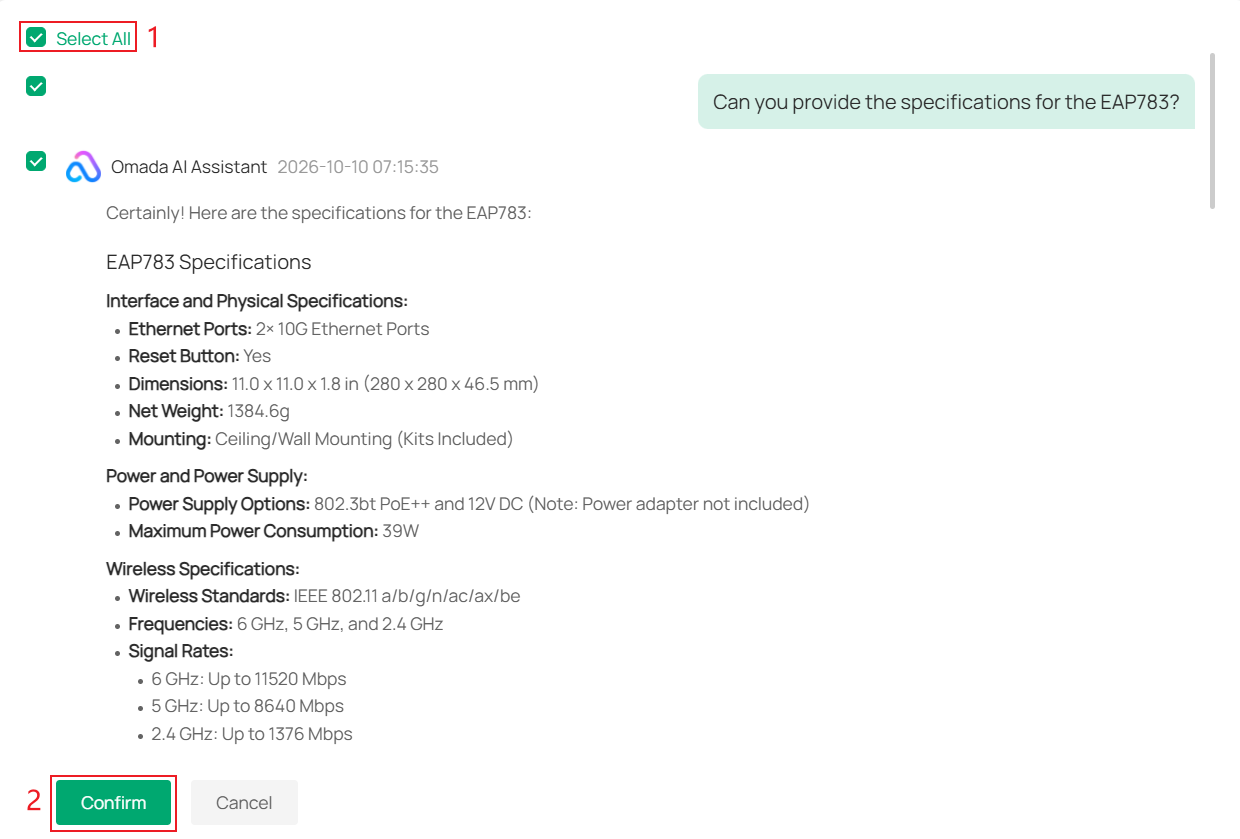1240x839 pixels.
Task: Click '6 GHz: Up to 11520 Mbps' line
Action: [x=249, y=679]
